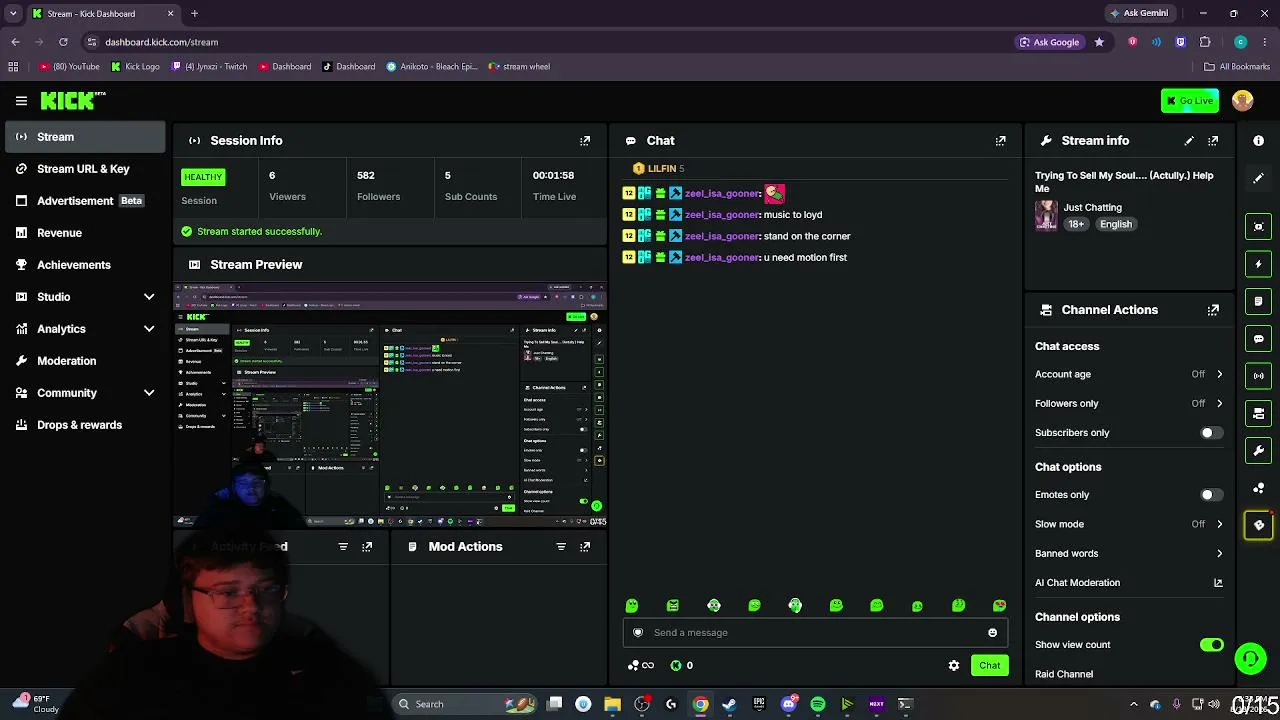
Task: Click the Ask Google button in address bar
Action: point(1050,42)
